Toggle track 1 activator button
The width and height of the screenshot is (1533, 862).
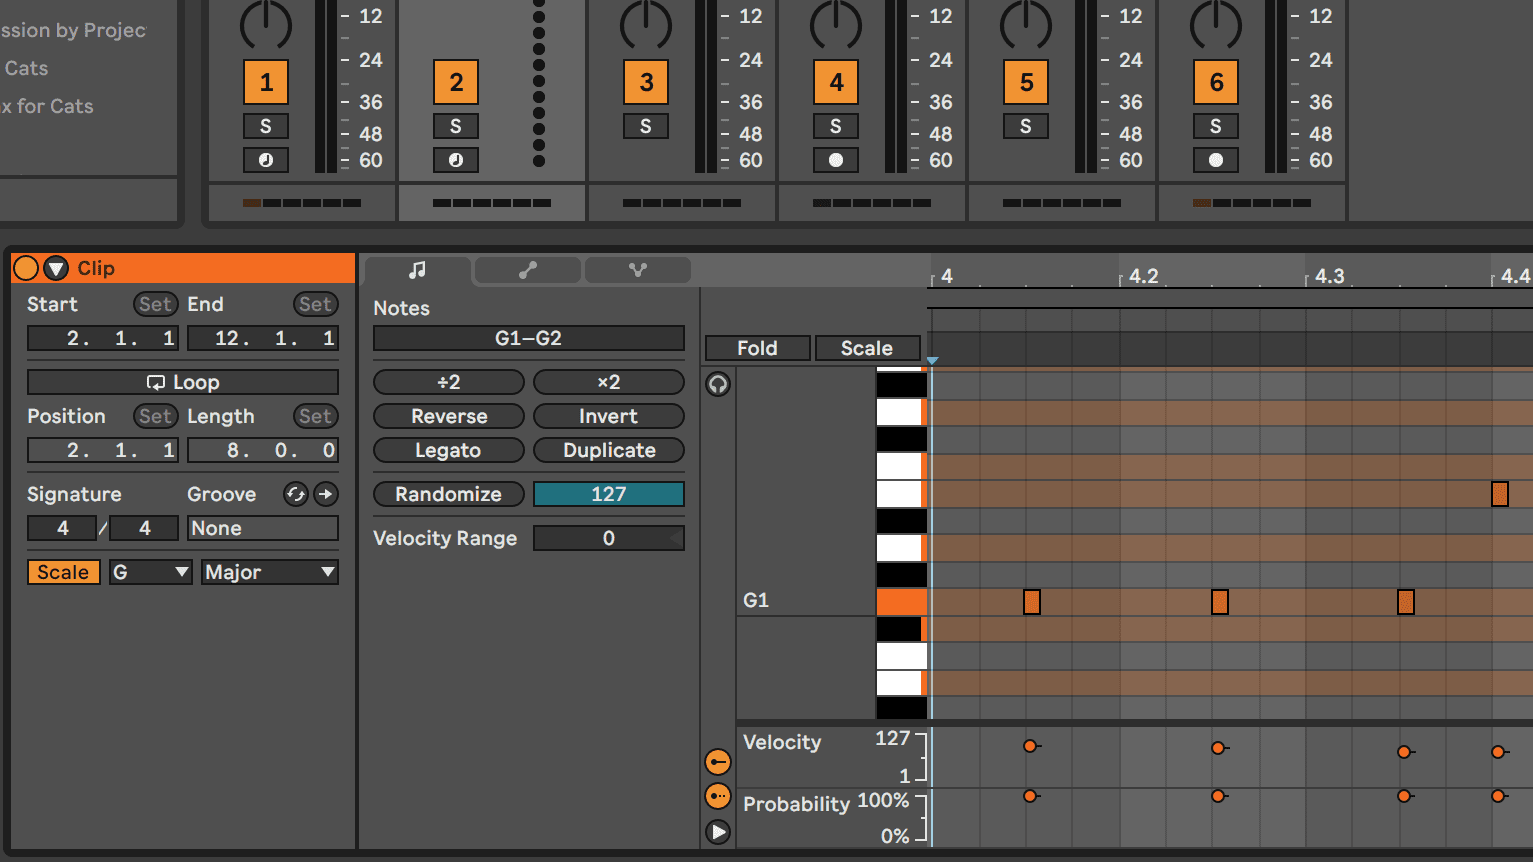266,82
